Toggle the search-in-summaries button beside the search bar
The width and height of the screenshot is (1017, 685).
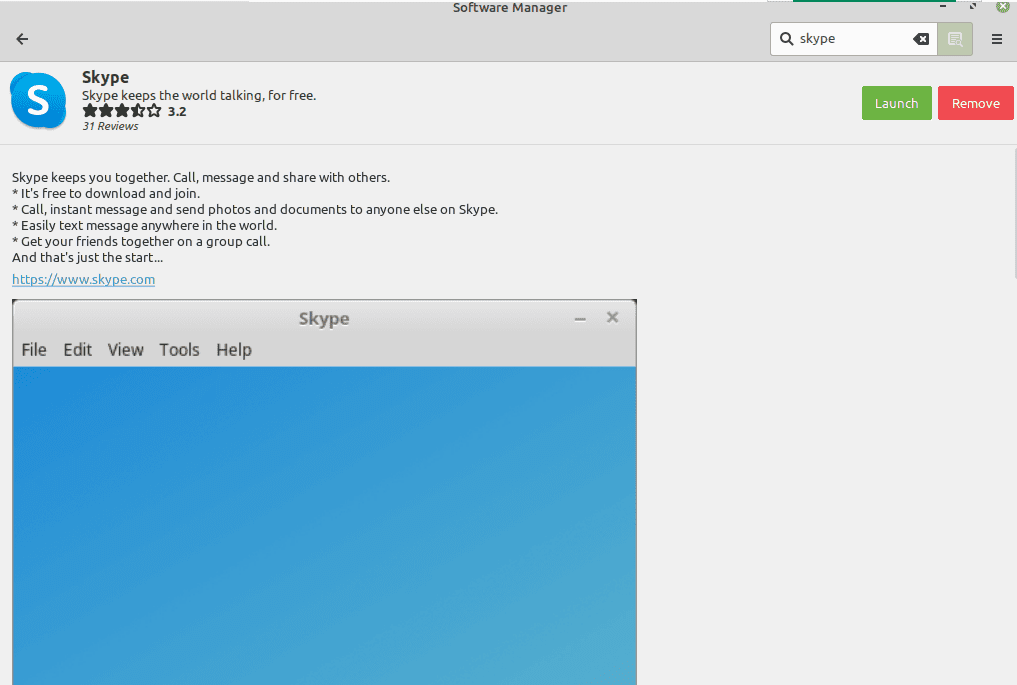click(955, 39)
